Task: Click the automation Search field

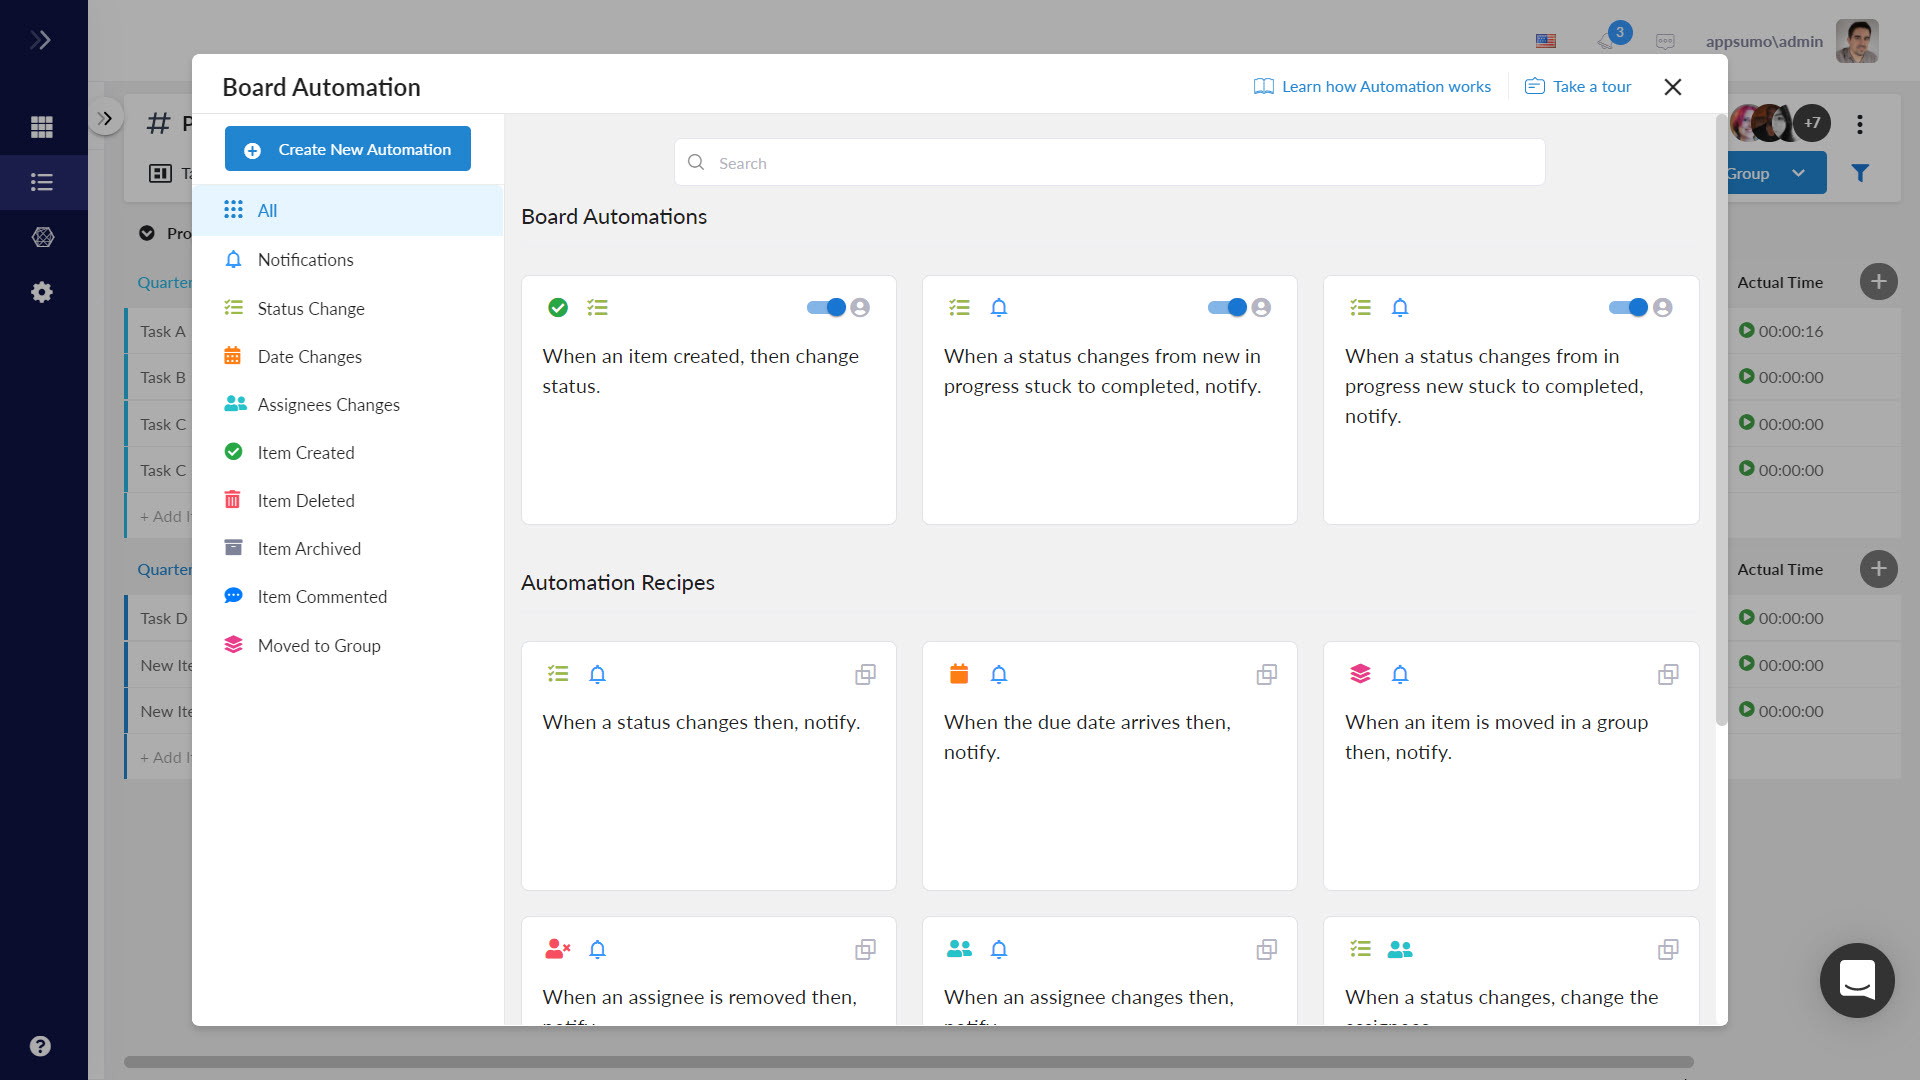Action: tap(1109, 163)
